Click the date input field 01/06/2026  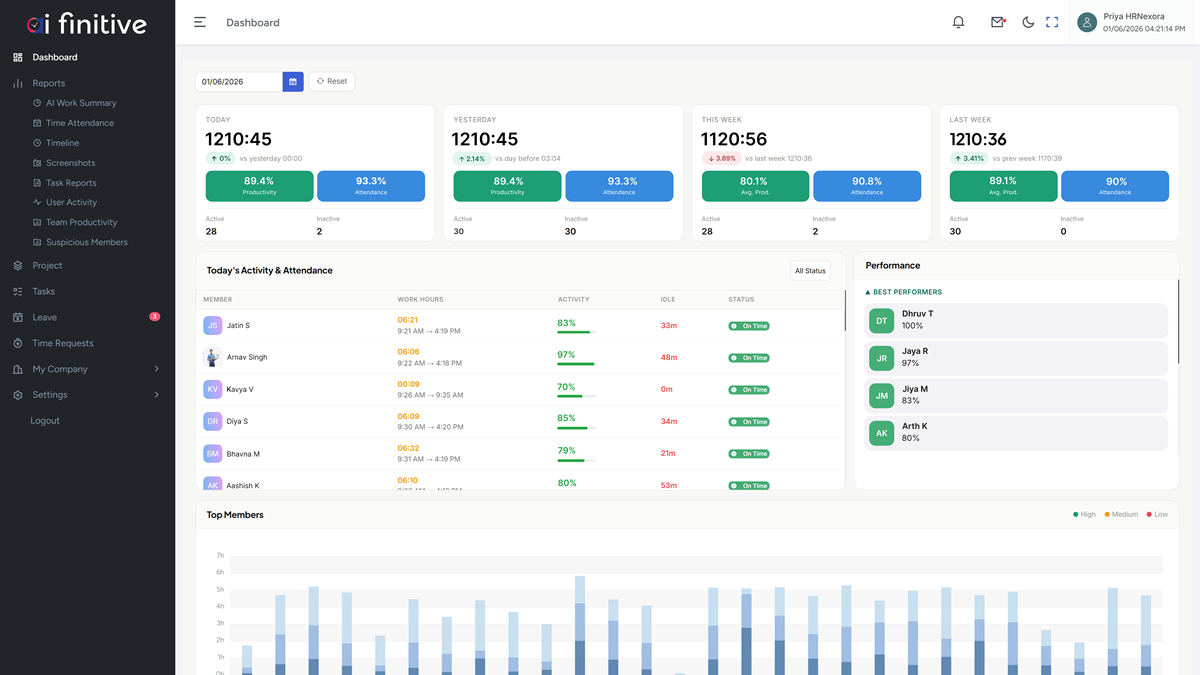pos(239,81)
